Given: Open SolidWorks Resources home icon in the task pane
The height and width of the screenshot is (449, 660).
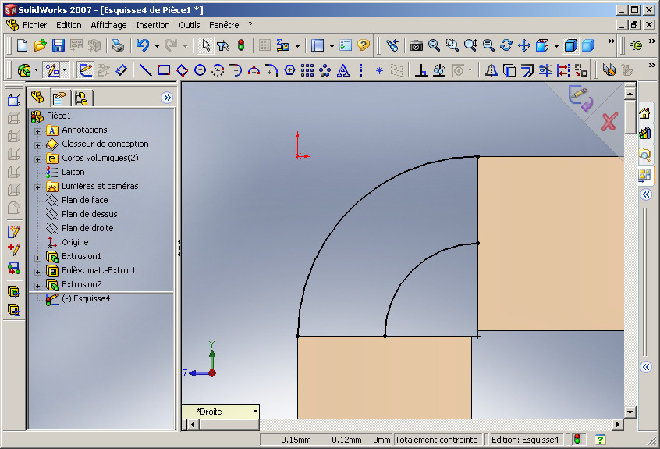Looking at the screenshot, I should click(x=645, y=113).
